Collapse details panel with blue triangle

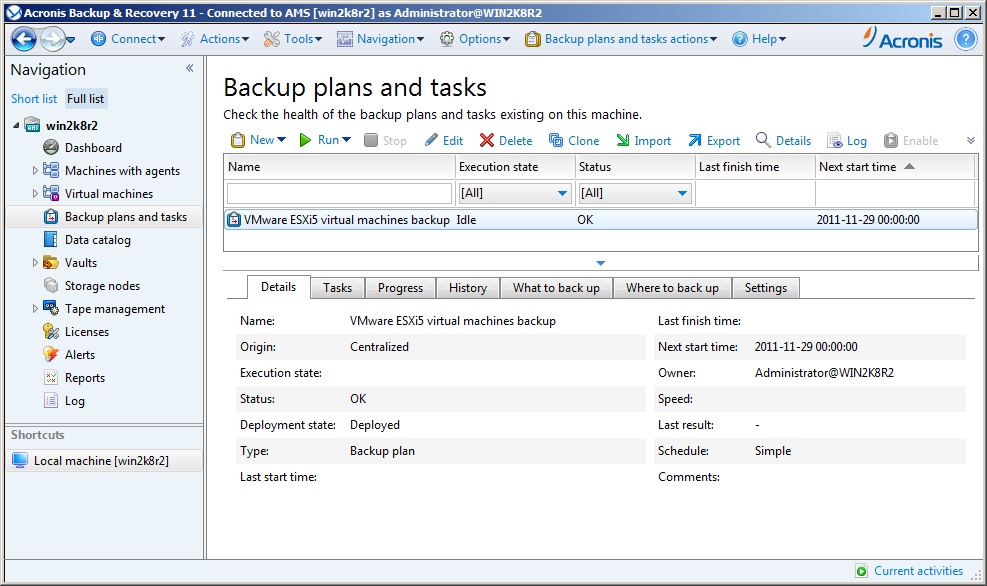point(601,263)
